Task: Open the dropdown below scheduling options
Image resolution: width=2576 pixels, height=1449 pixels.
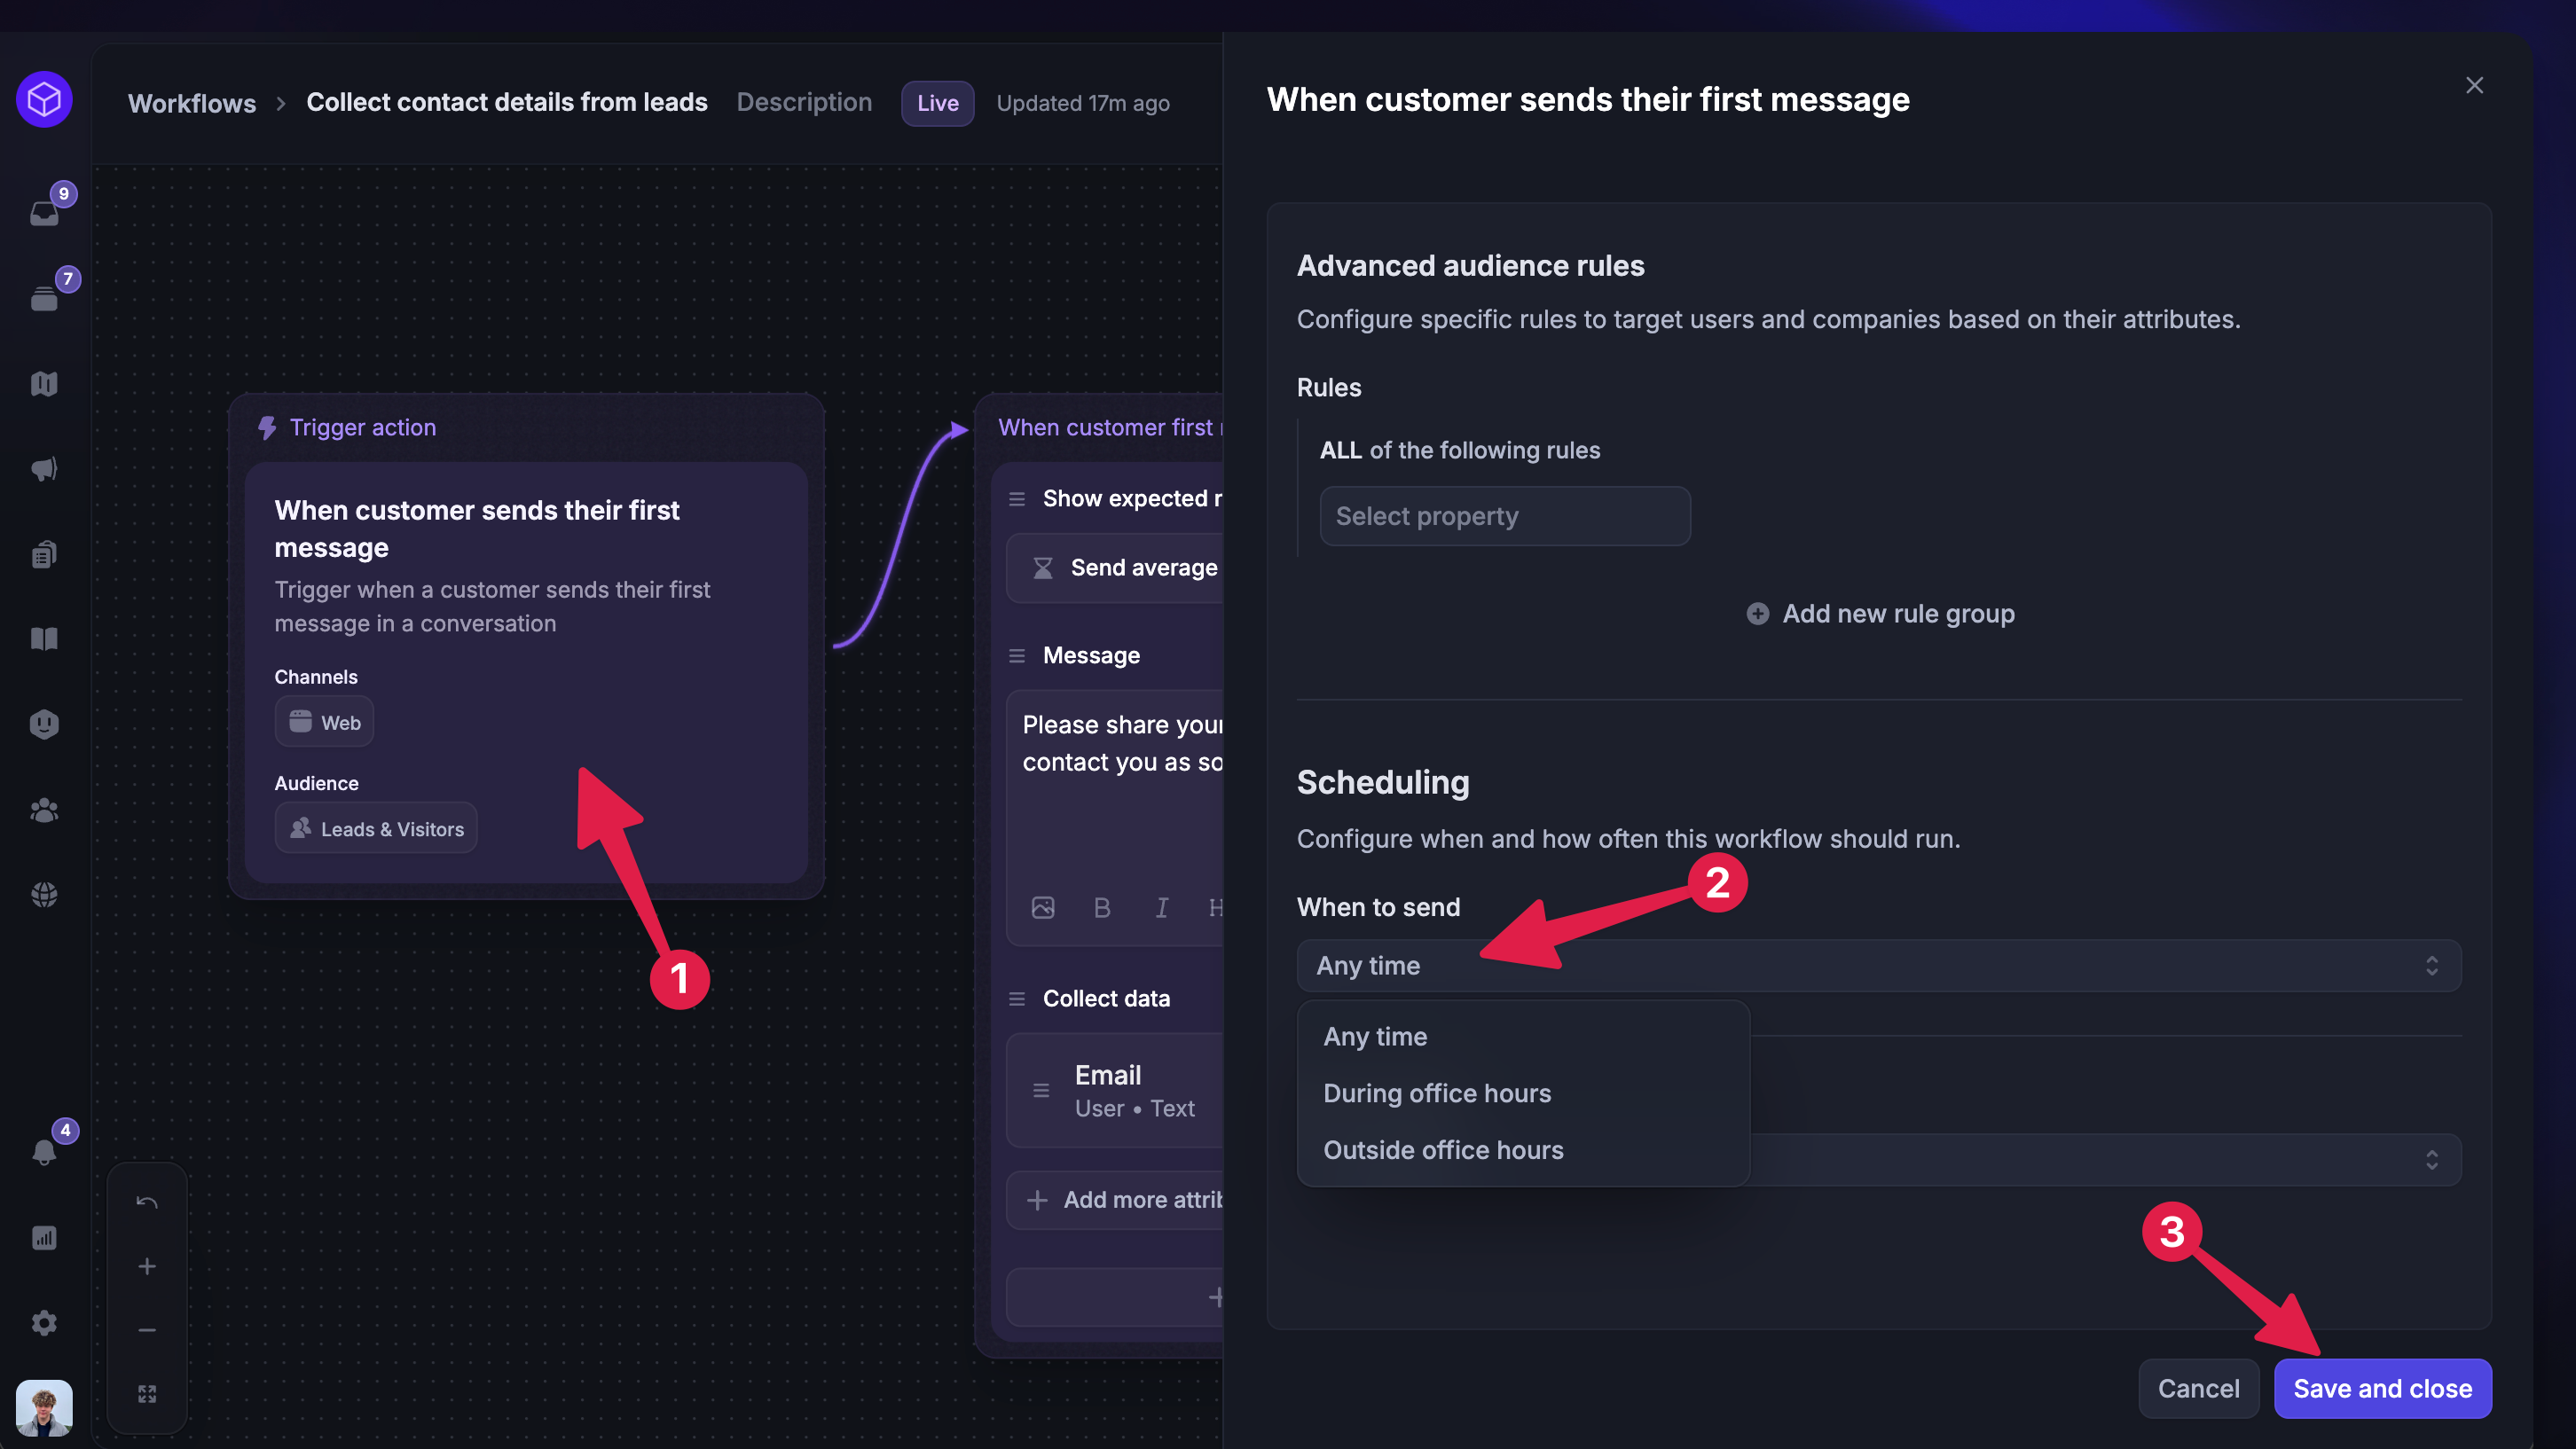Action: tap(2106, 1160)
